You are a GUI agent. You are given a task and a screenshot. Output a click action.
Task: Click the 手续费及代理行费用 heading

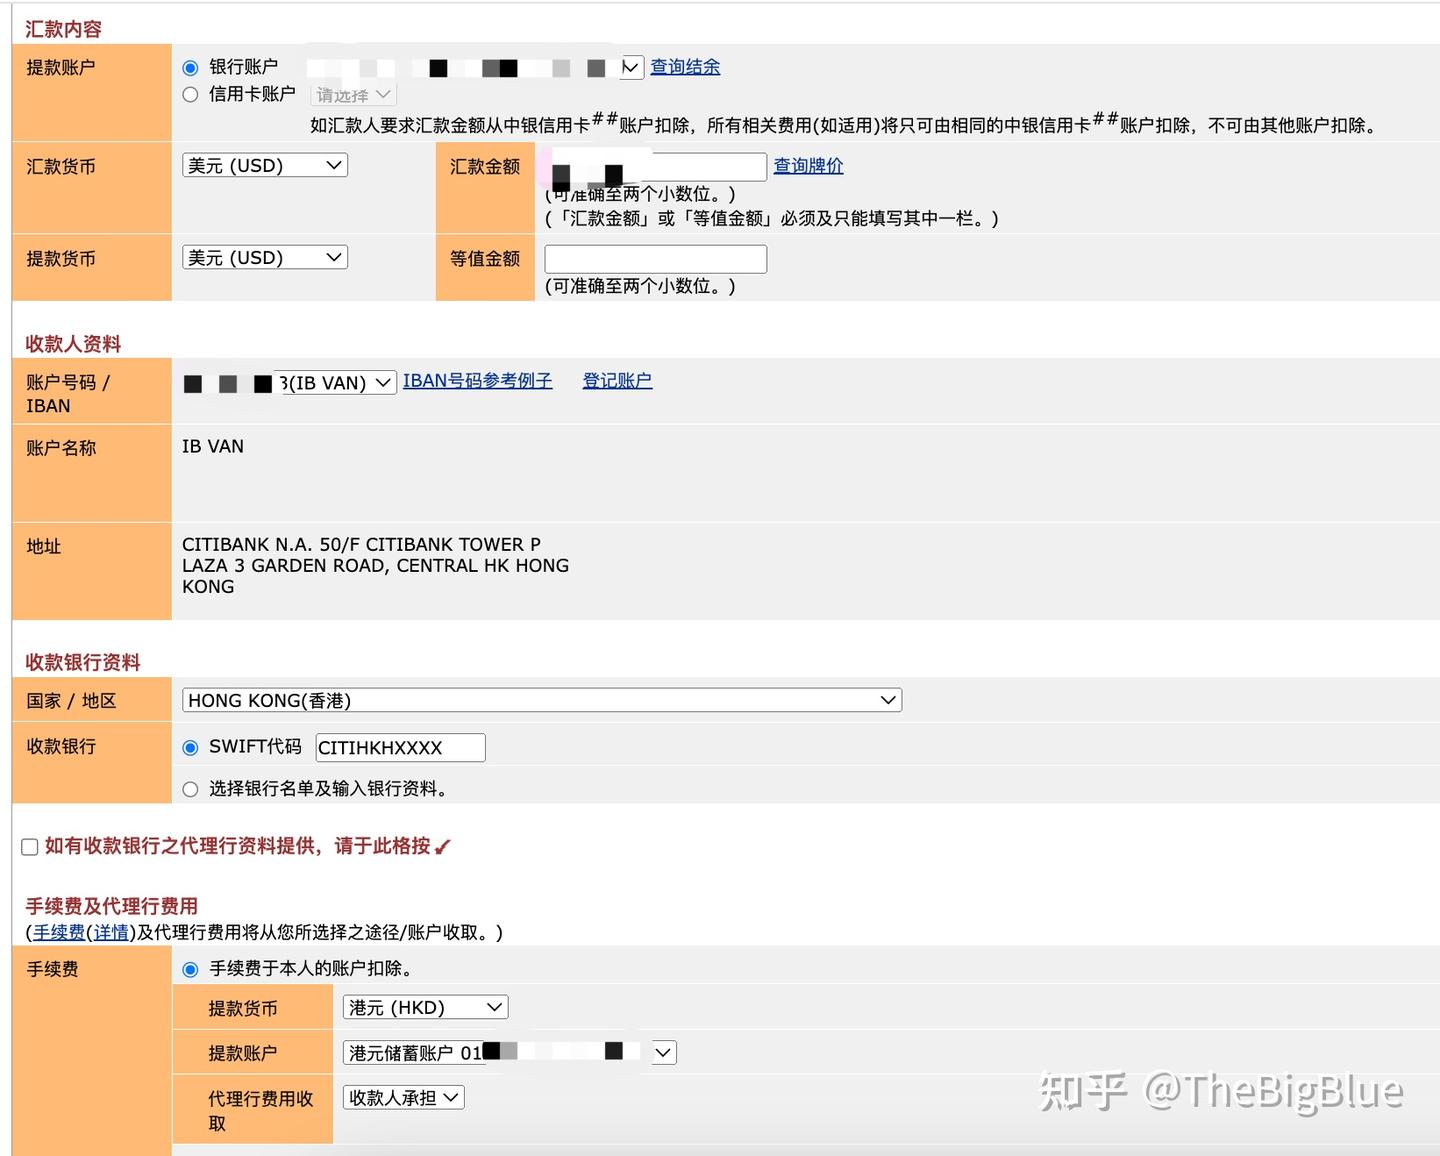pyautogui.click(x=112, y=906)
